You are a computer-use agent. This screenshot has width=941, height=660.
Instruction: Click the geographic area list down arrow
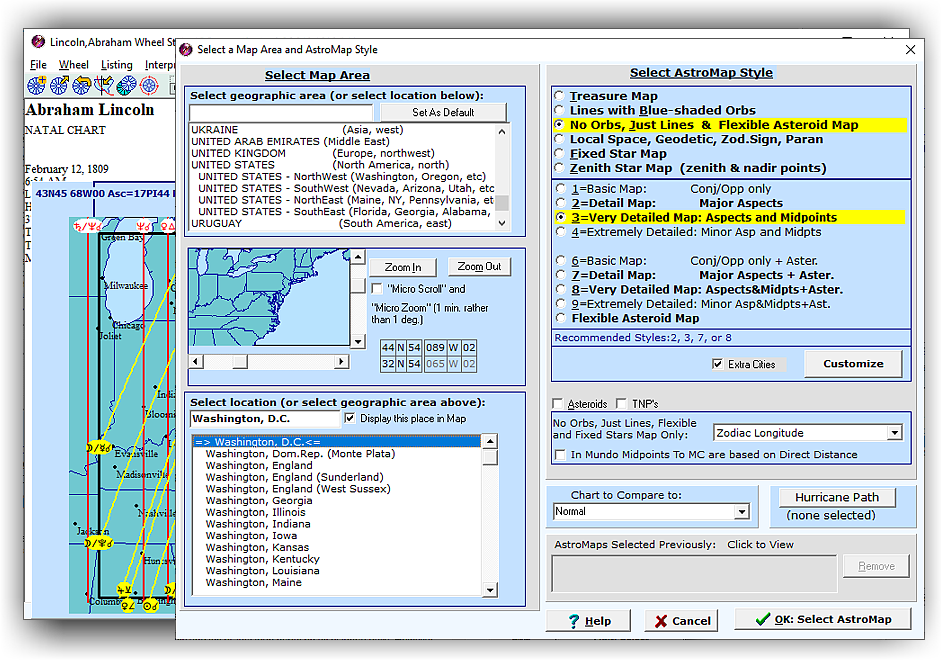pos(502,223)
